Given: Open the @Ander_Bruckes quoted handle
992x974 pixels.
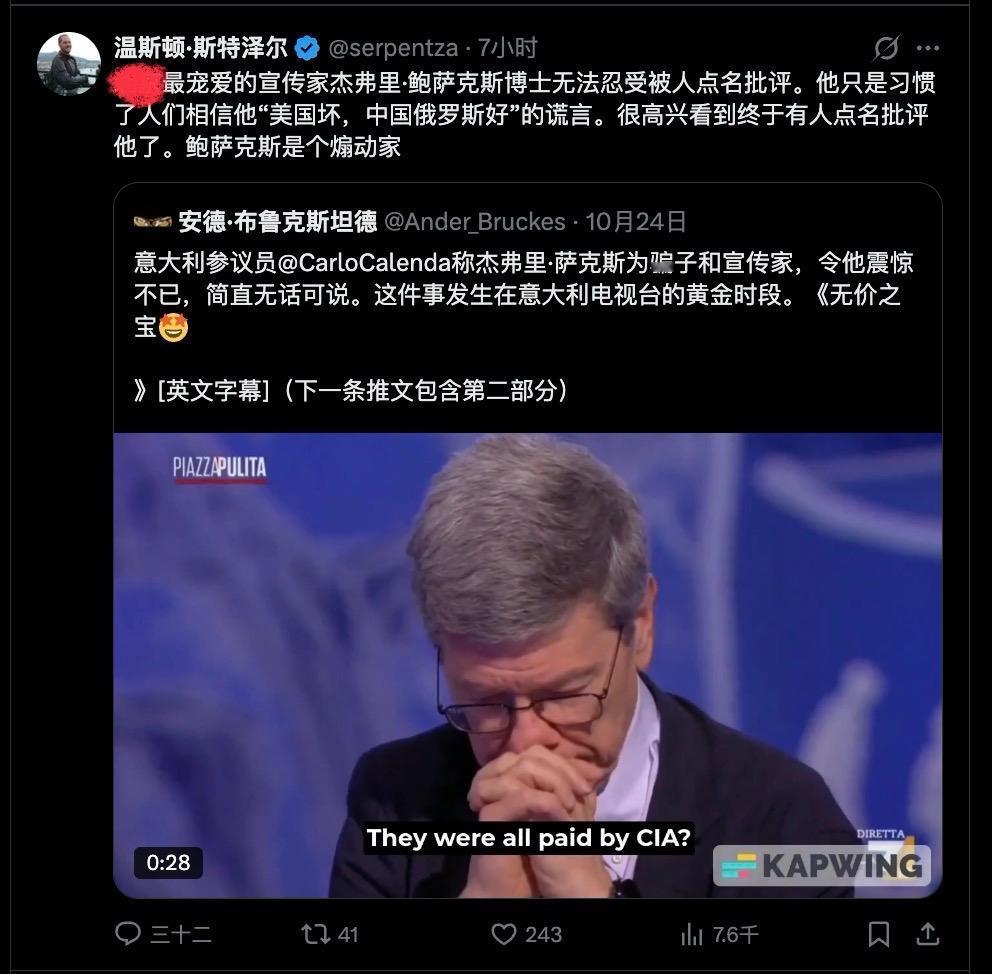Looking at the screenshot, I should pos(474,222).
